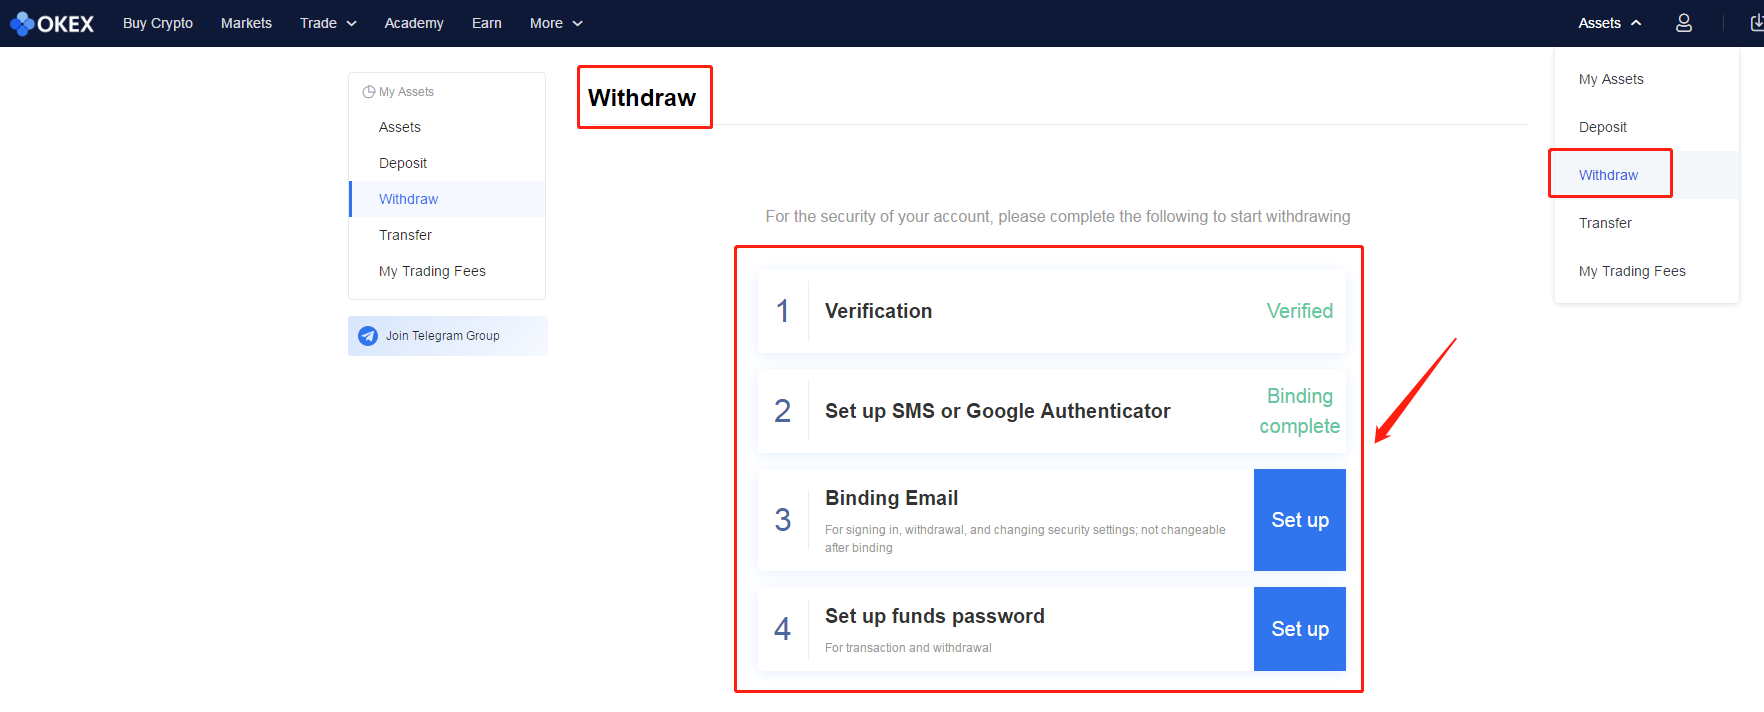Open the Academy page
Viewport: 1764px width, 712px height.
[414, 23]
